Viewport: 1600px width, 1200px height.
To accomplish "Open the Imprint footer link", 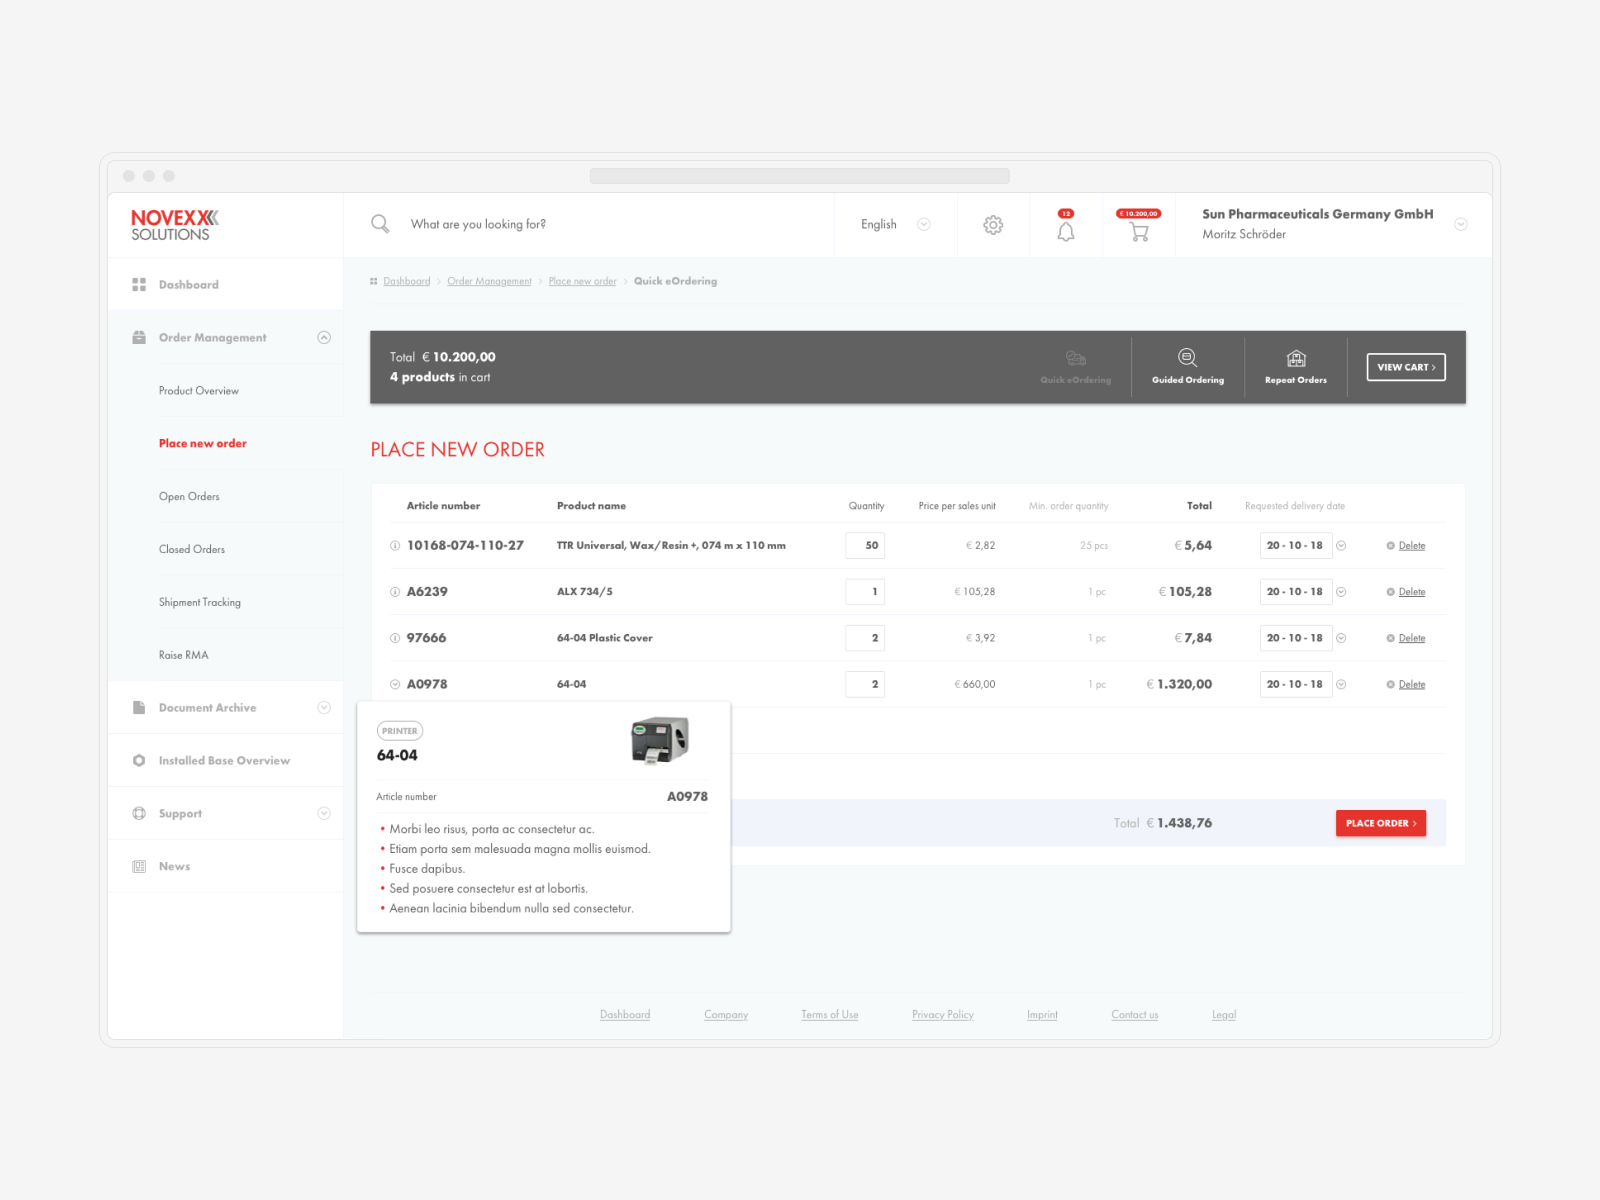I will (x=1042, y=1014).
